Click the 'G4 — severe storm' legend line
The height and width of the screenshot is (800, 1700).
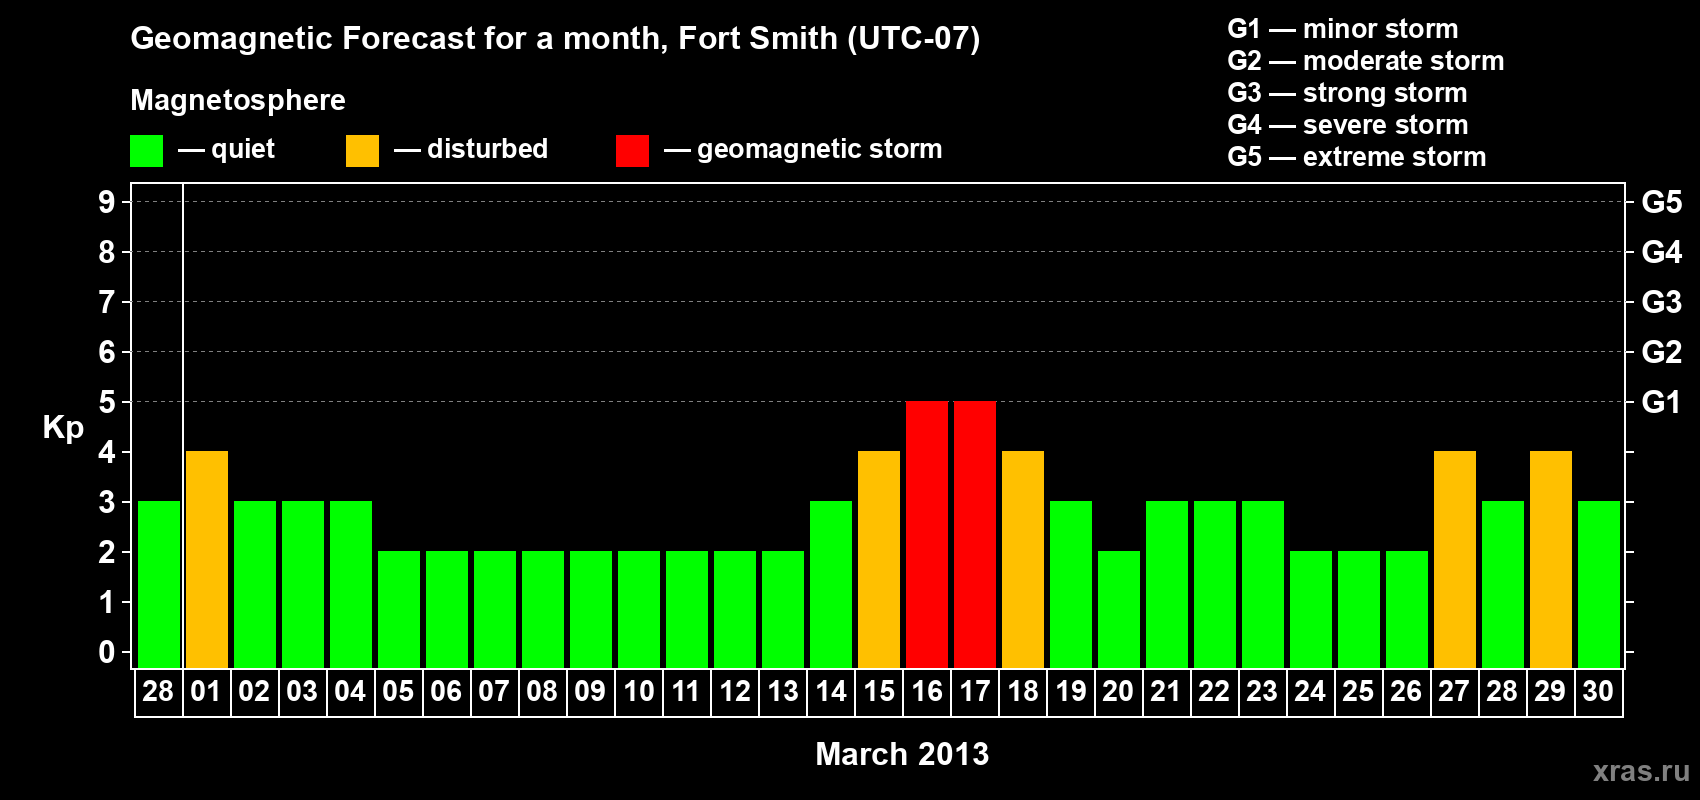(1348, 125)
